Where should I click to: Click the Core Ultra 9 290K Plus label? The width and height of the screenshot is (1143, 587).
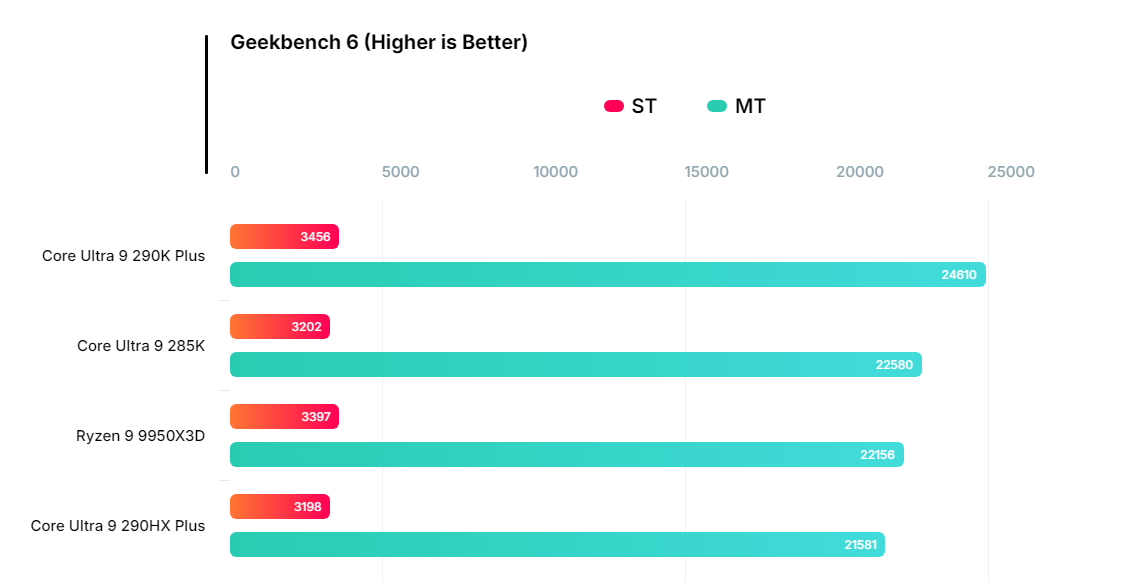(x=123, y=255)
